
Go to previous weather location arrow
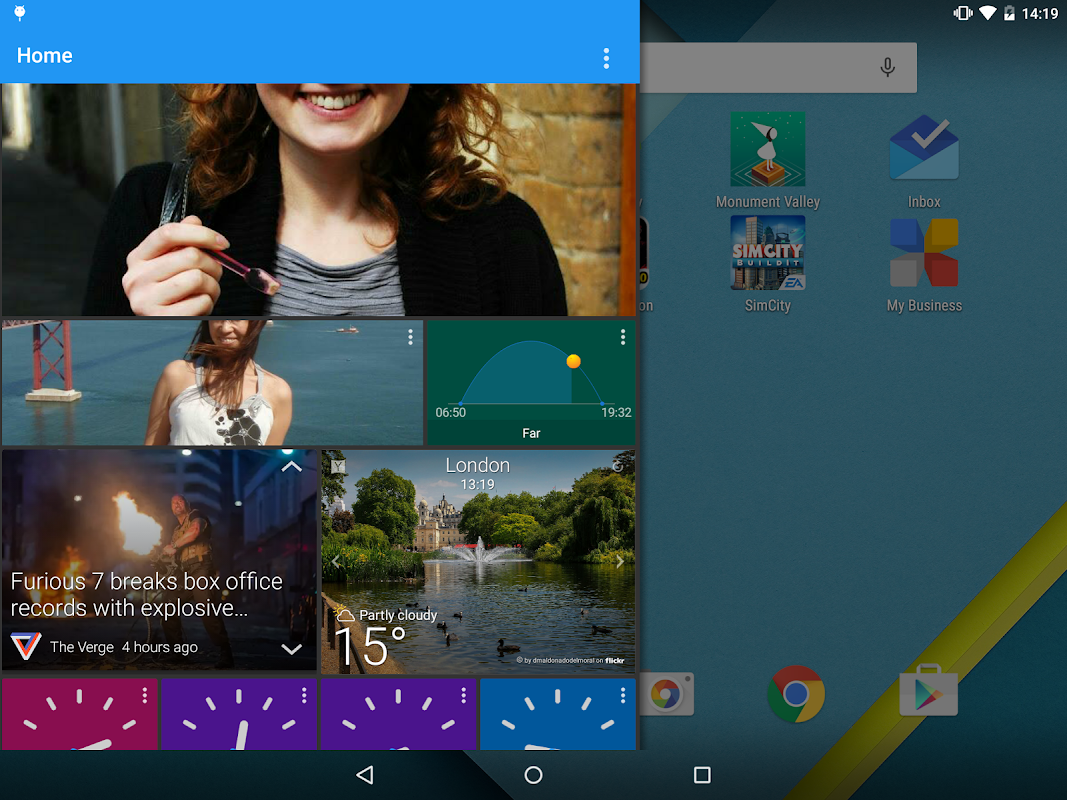(335, 561)
